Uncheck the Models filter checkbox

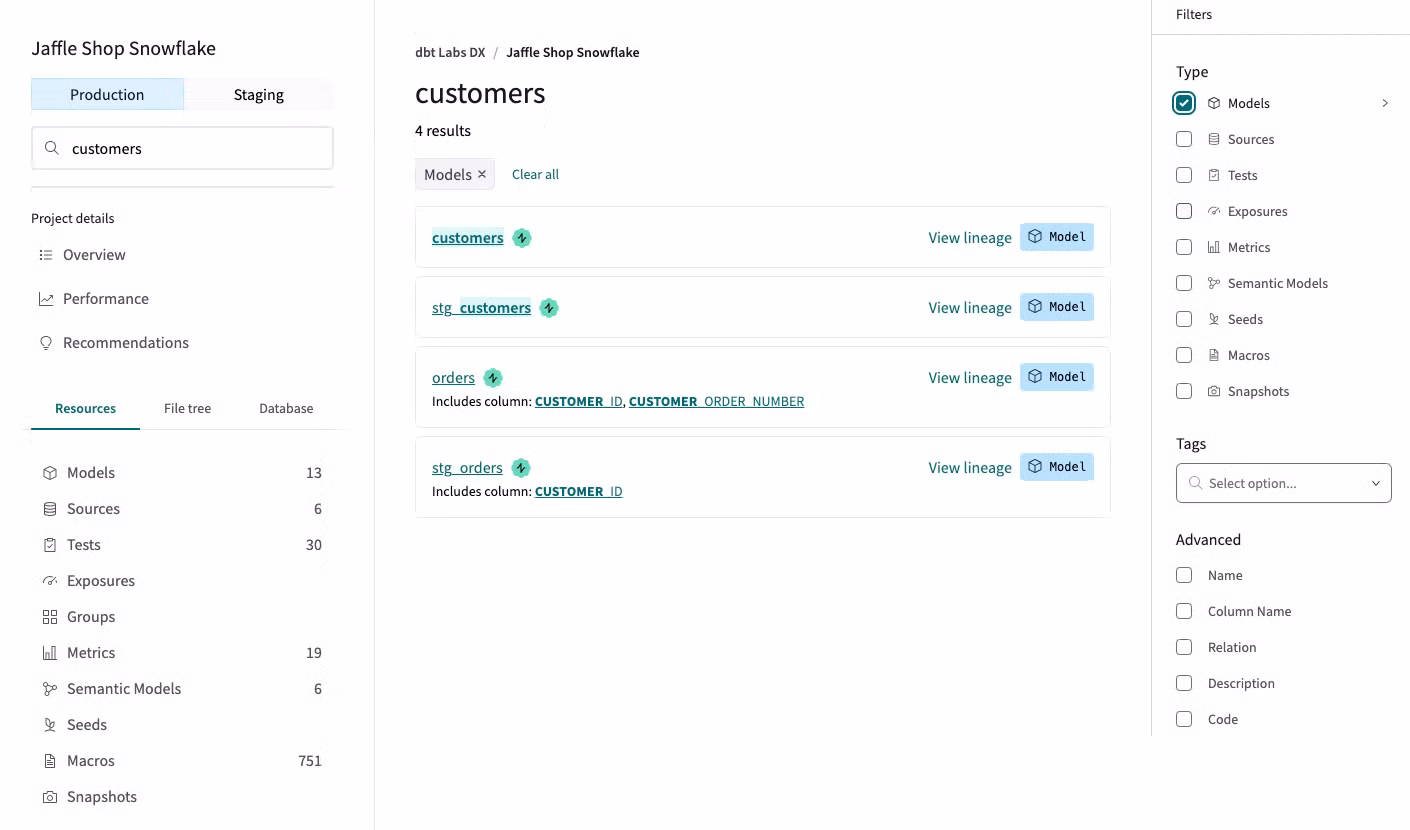[x=1184, y=102]
